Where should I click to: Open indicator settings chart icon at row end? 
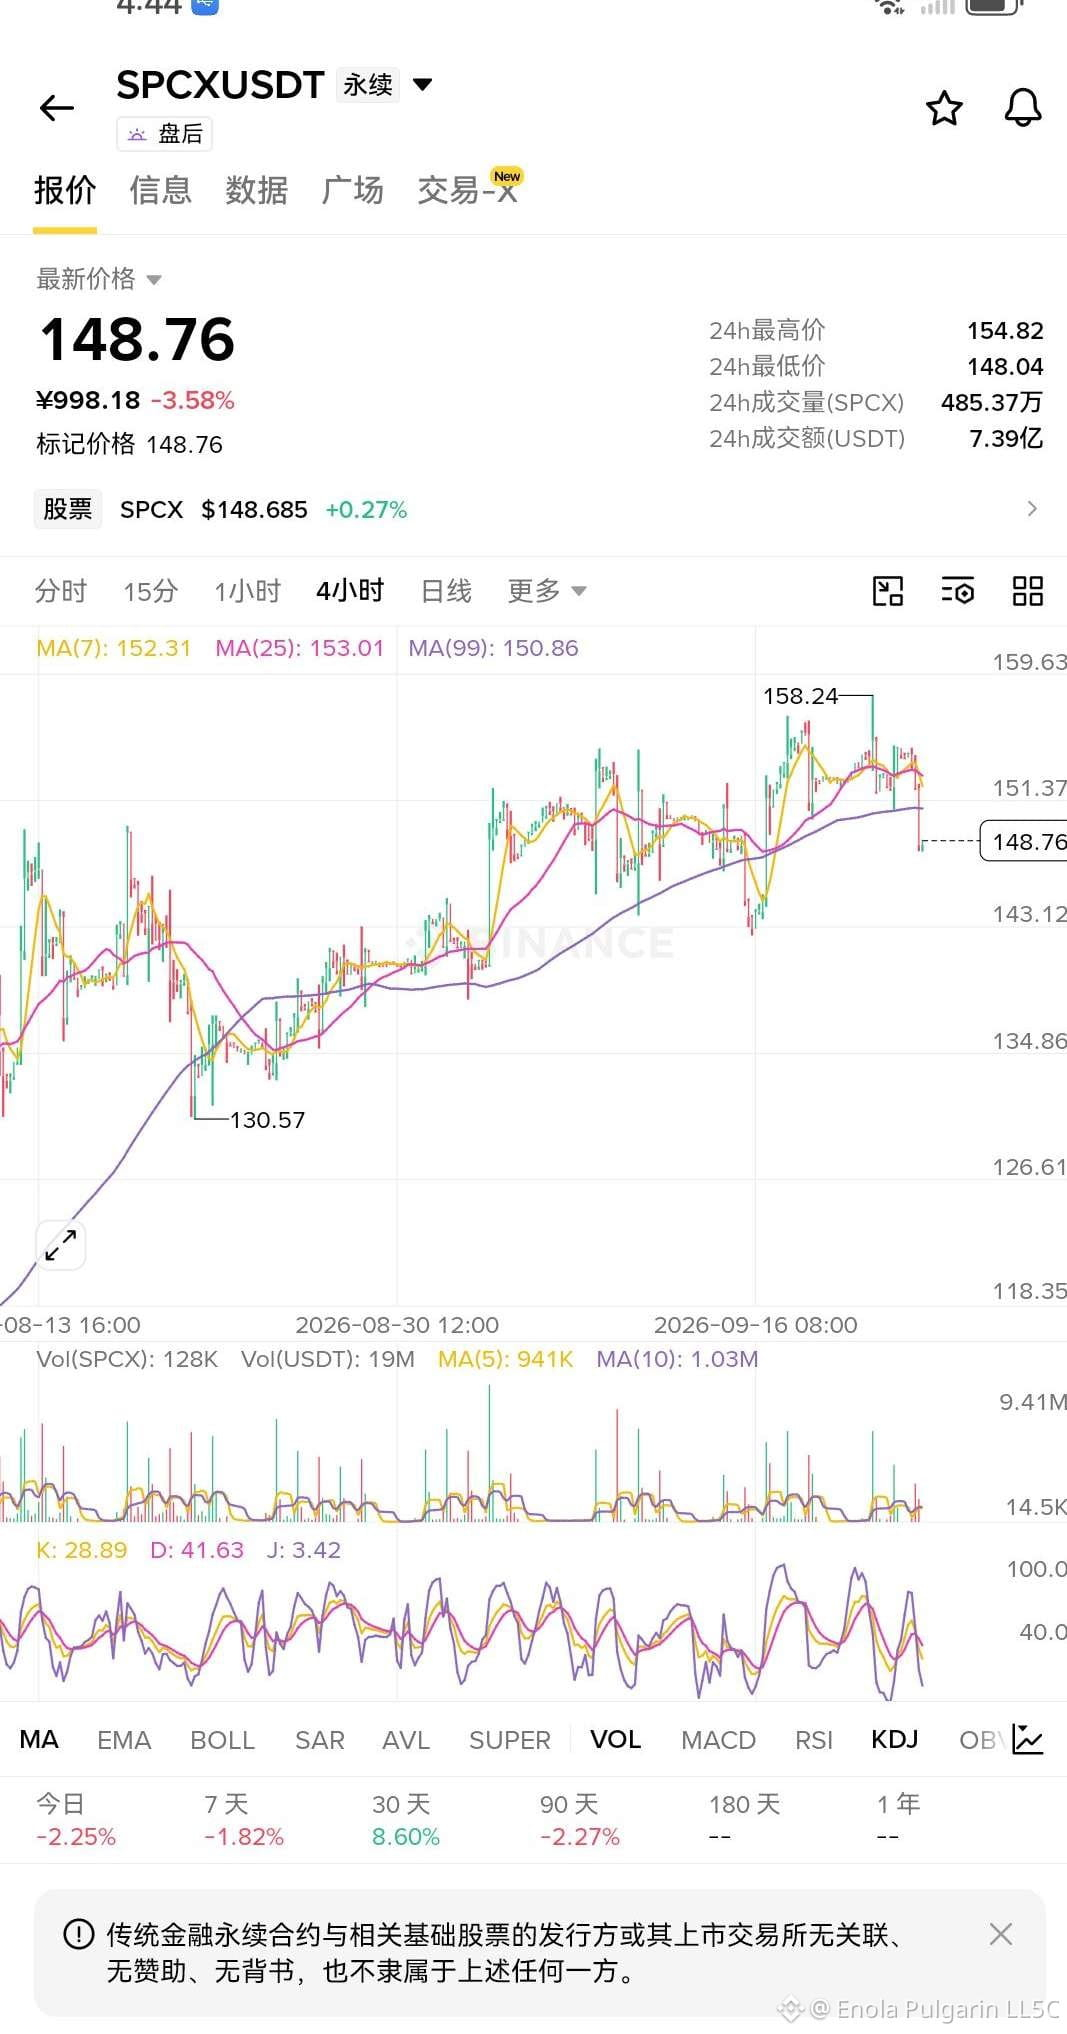[x=1028, y=1739]
